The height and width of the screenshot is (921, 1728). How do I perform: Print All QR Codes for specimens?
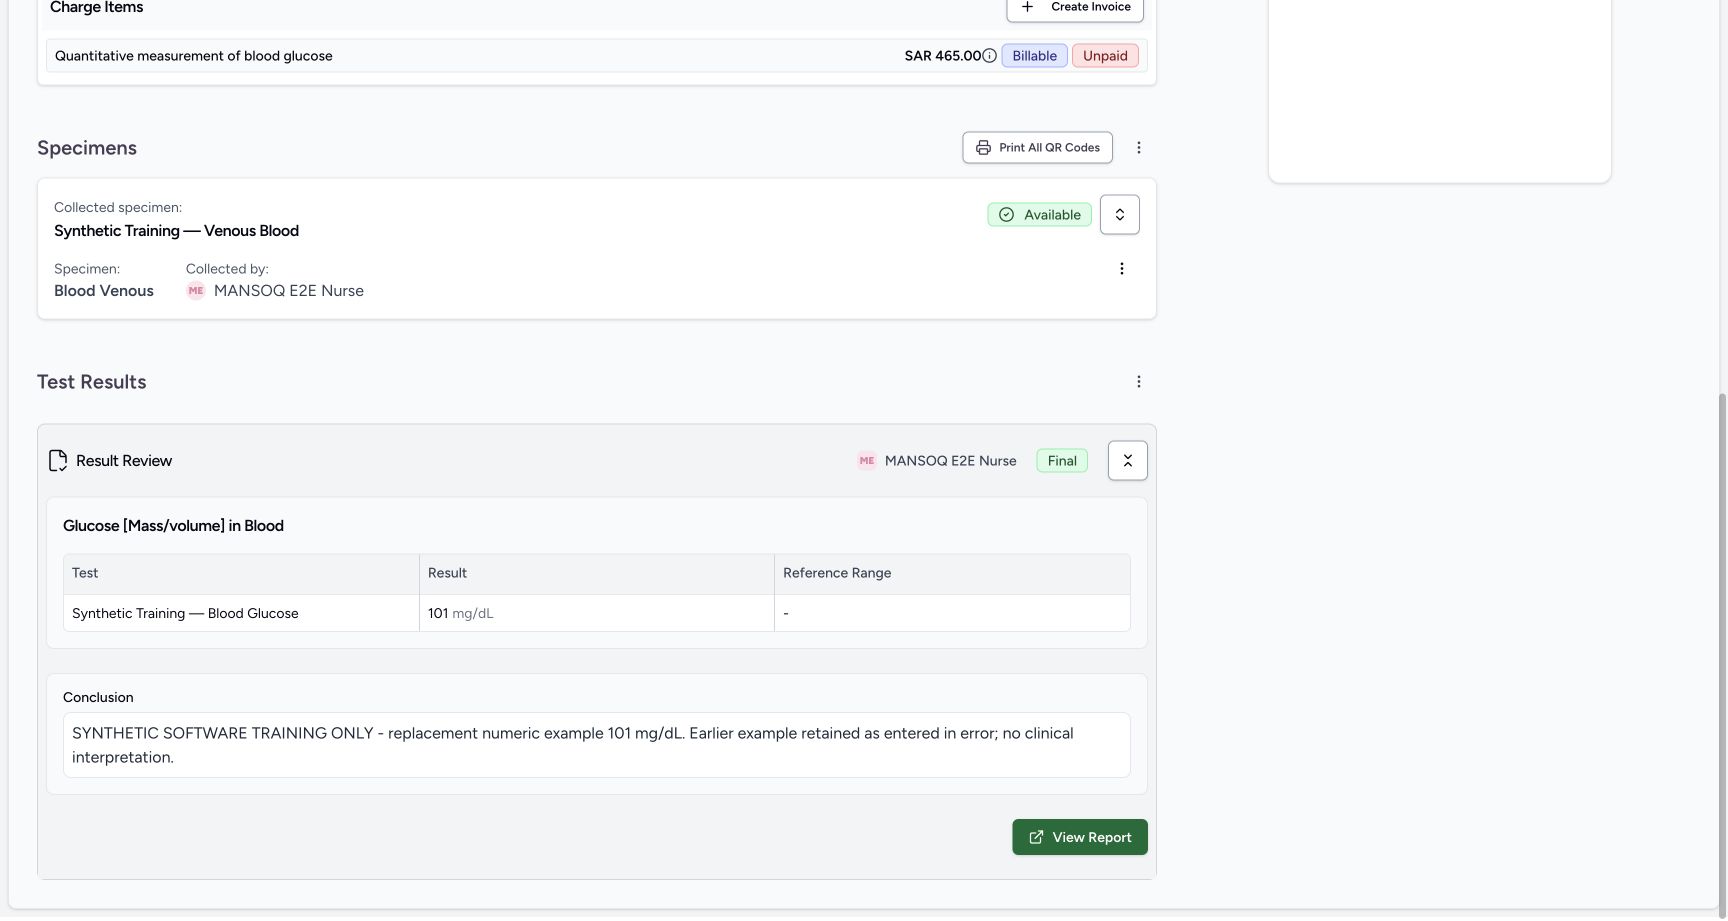click(x=1037, y=147)
